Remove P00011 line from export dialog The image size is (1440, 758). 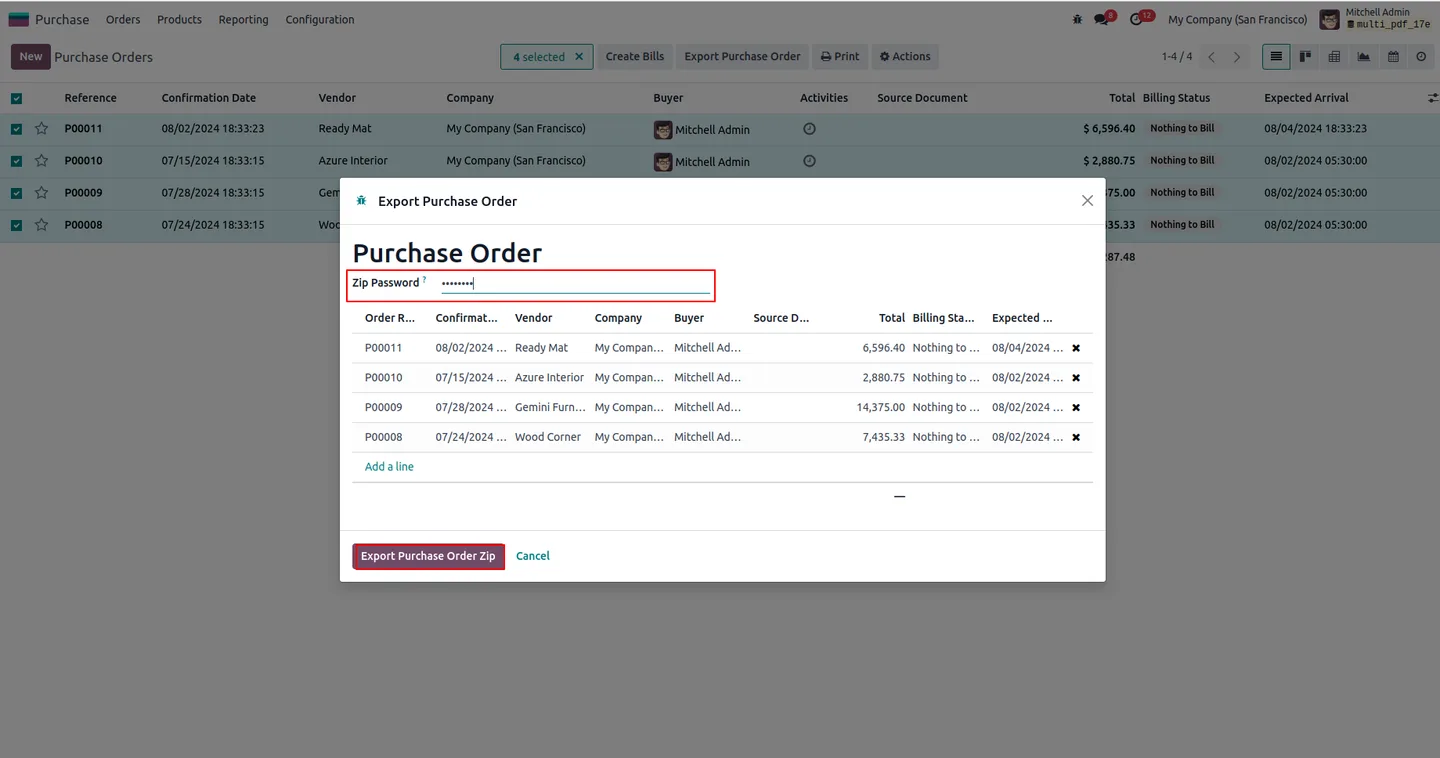pyautogui.click(x=1076, y=348)
